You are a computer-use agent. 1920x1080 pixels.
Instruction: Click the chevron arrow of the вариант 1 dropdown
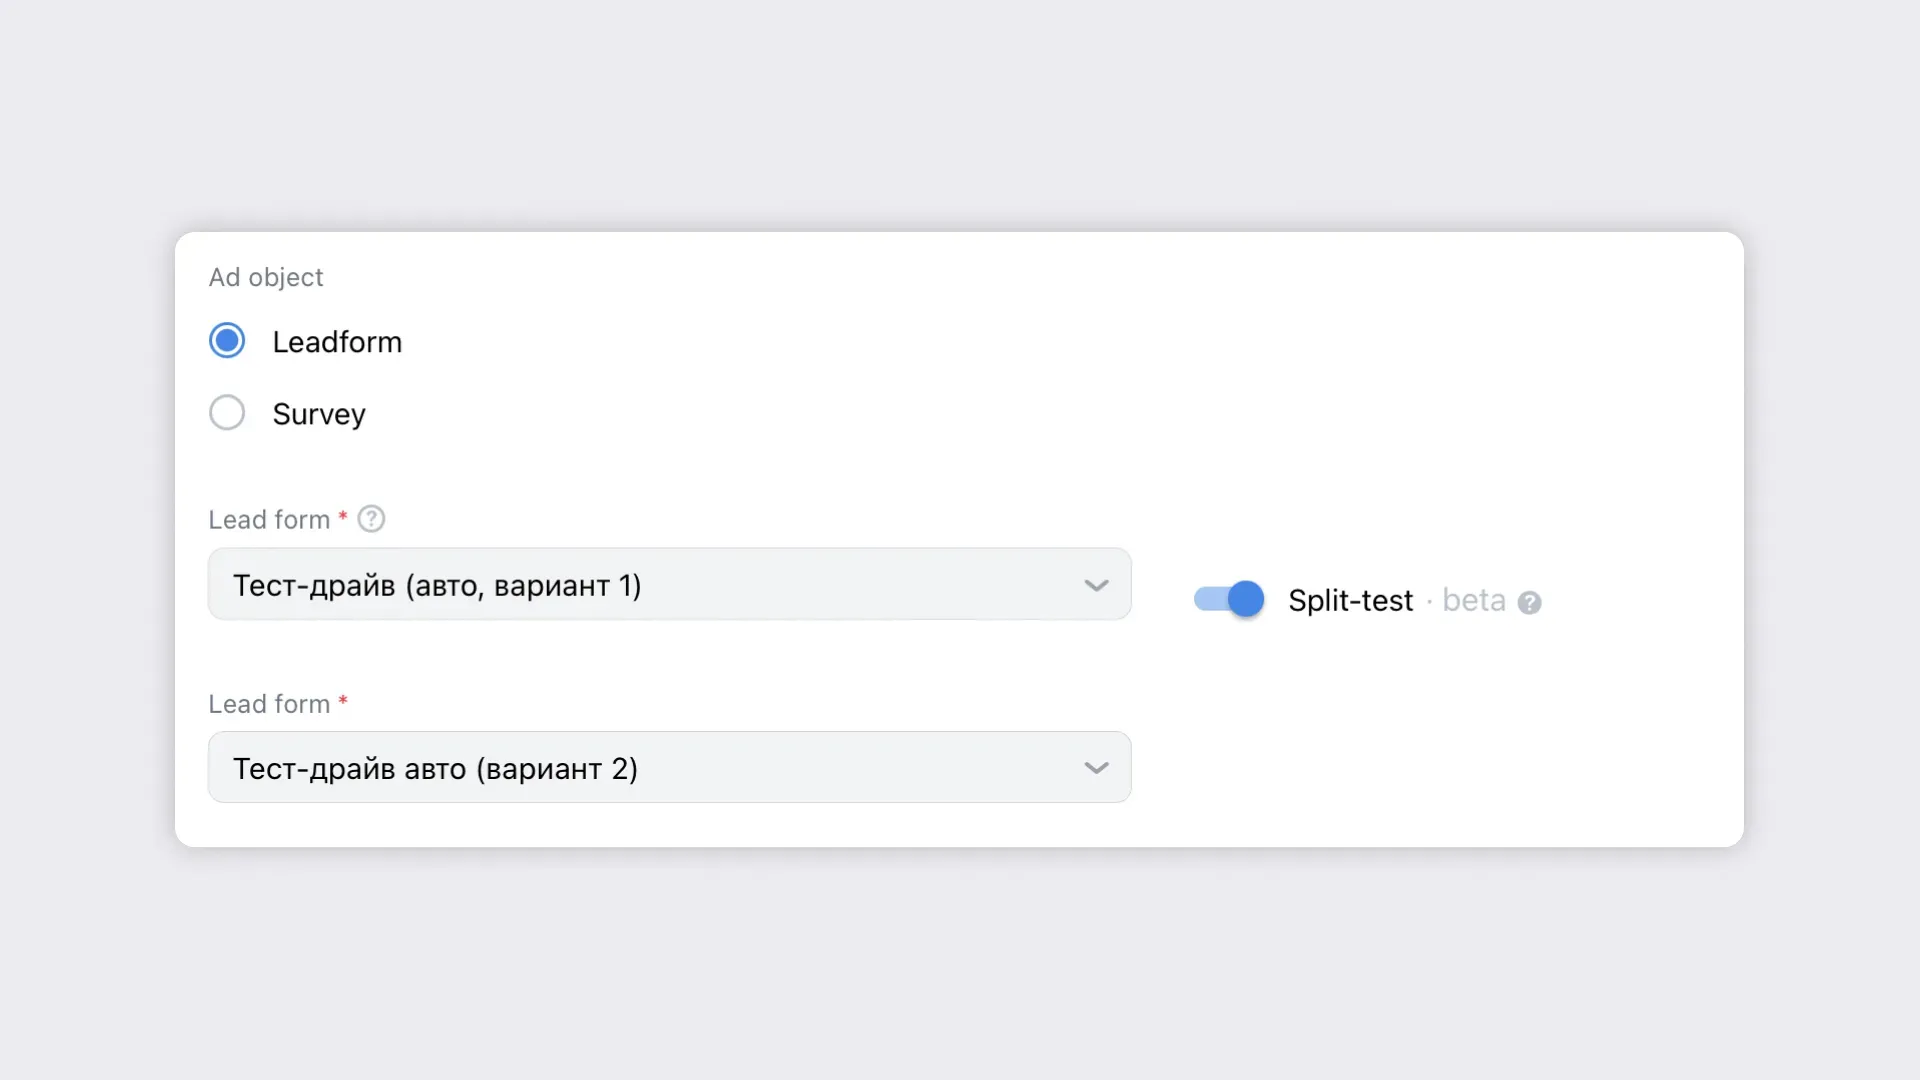point(1096,585)
